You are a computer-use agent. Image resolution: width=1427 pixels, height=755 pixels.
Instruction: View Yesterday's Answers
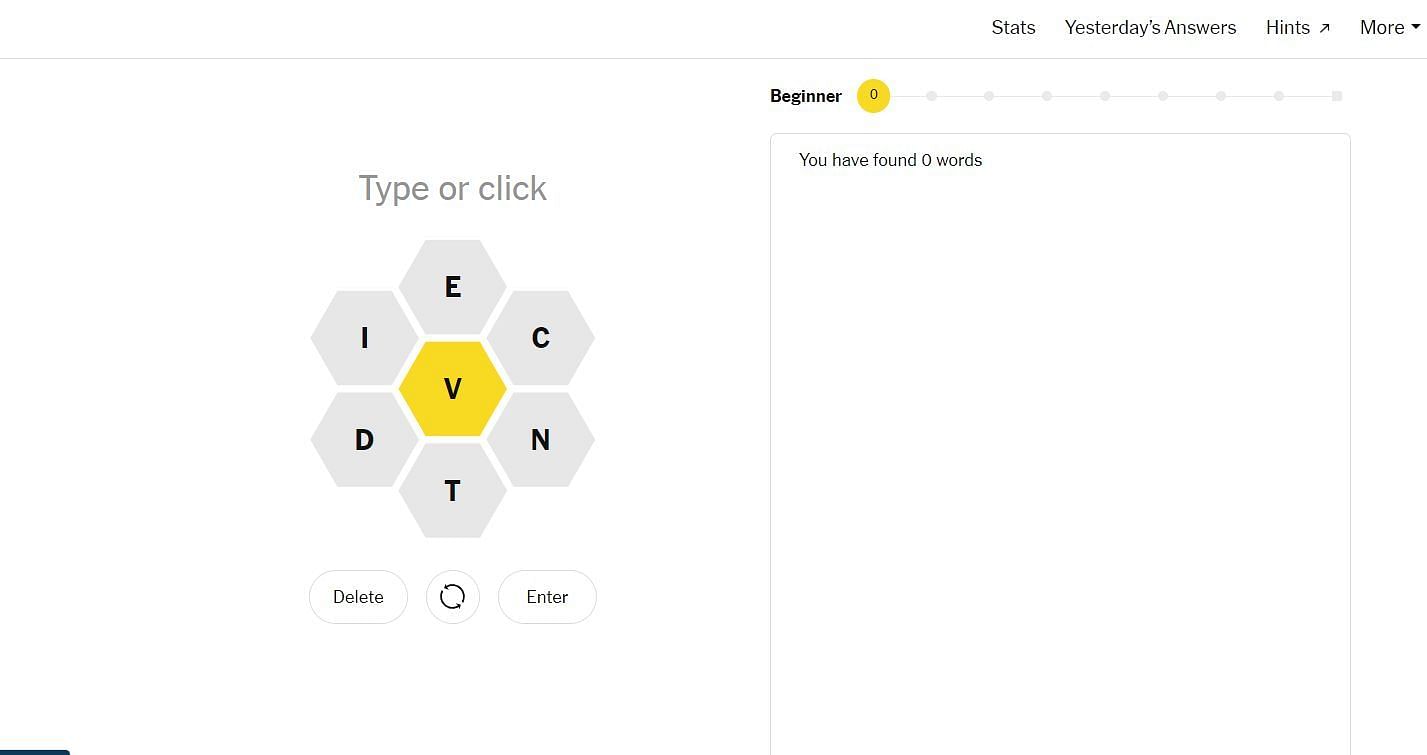[x=1150, y=28]
